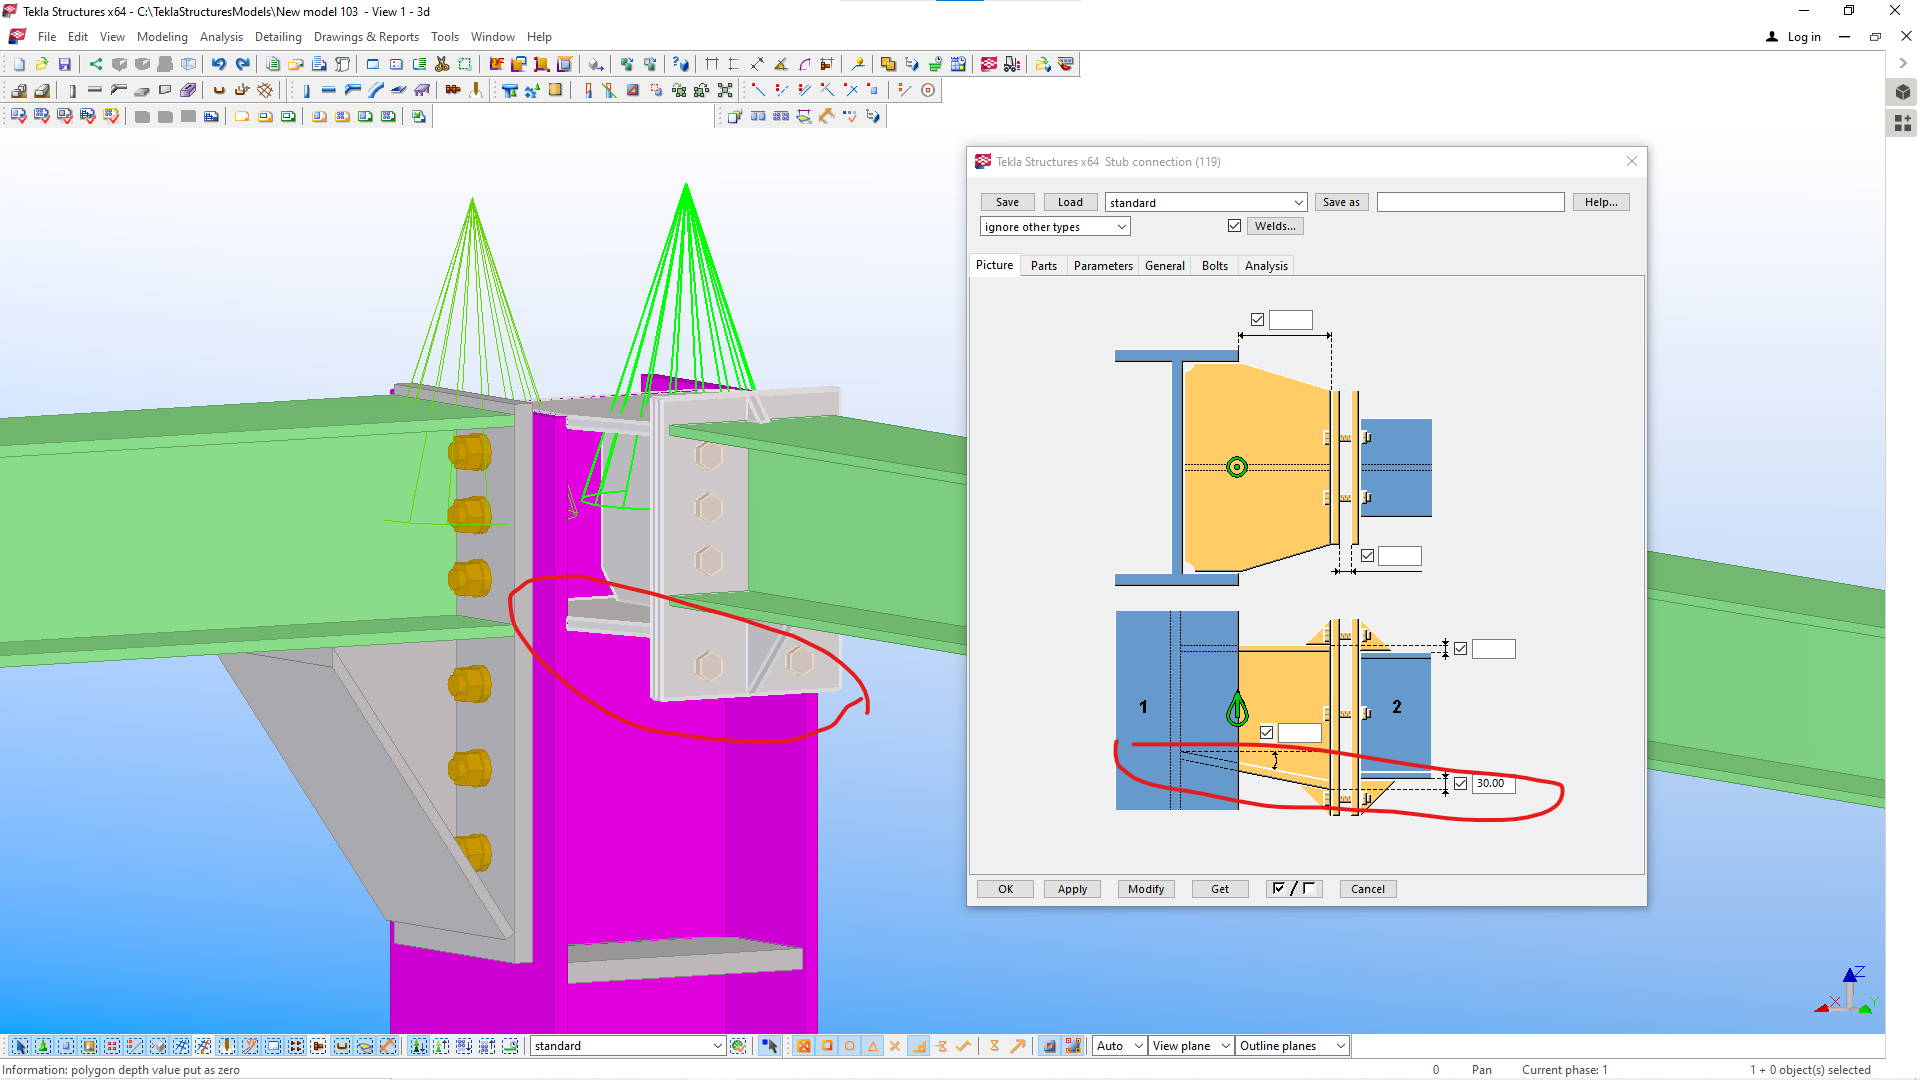
Task: Click the scissors cut icon in toolbar
Action: [442, 64]
